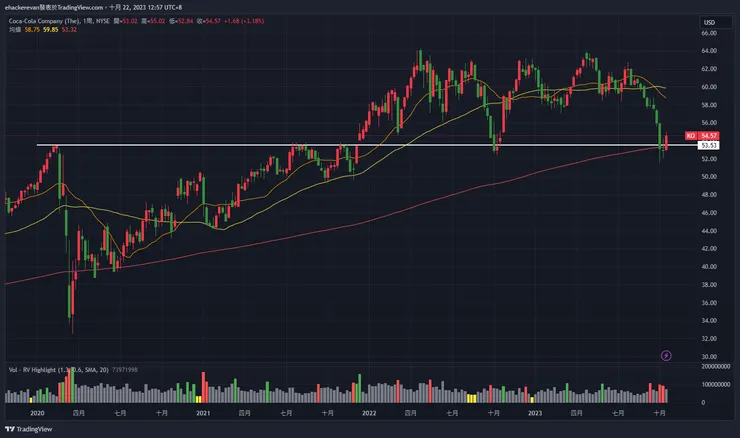
Task: Click the low value 52.84 in the legend
Action: (x=185, y=21)
